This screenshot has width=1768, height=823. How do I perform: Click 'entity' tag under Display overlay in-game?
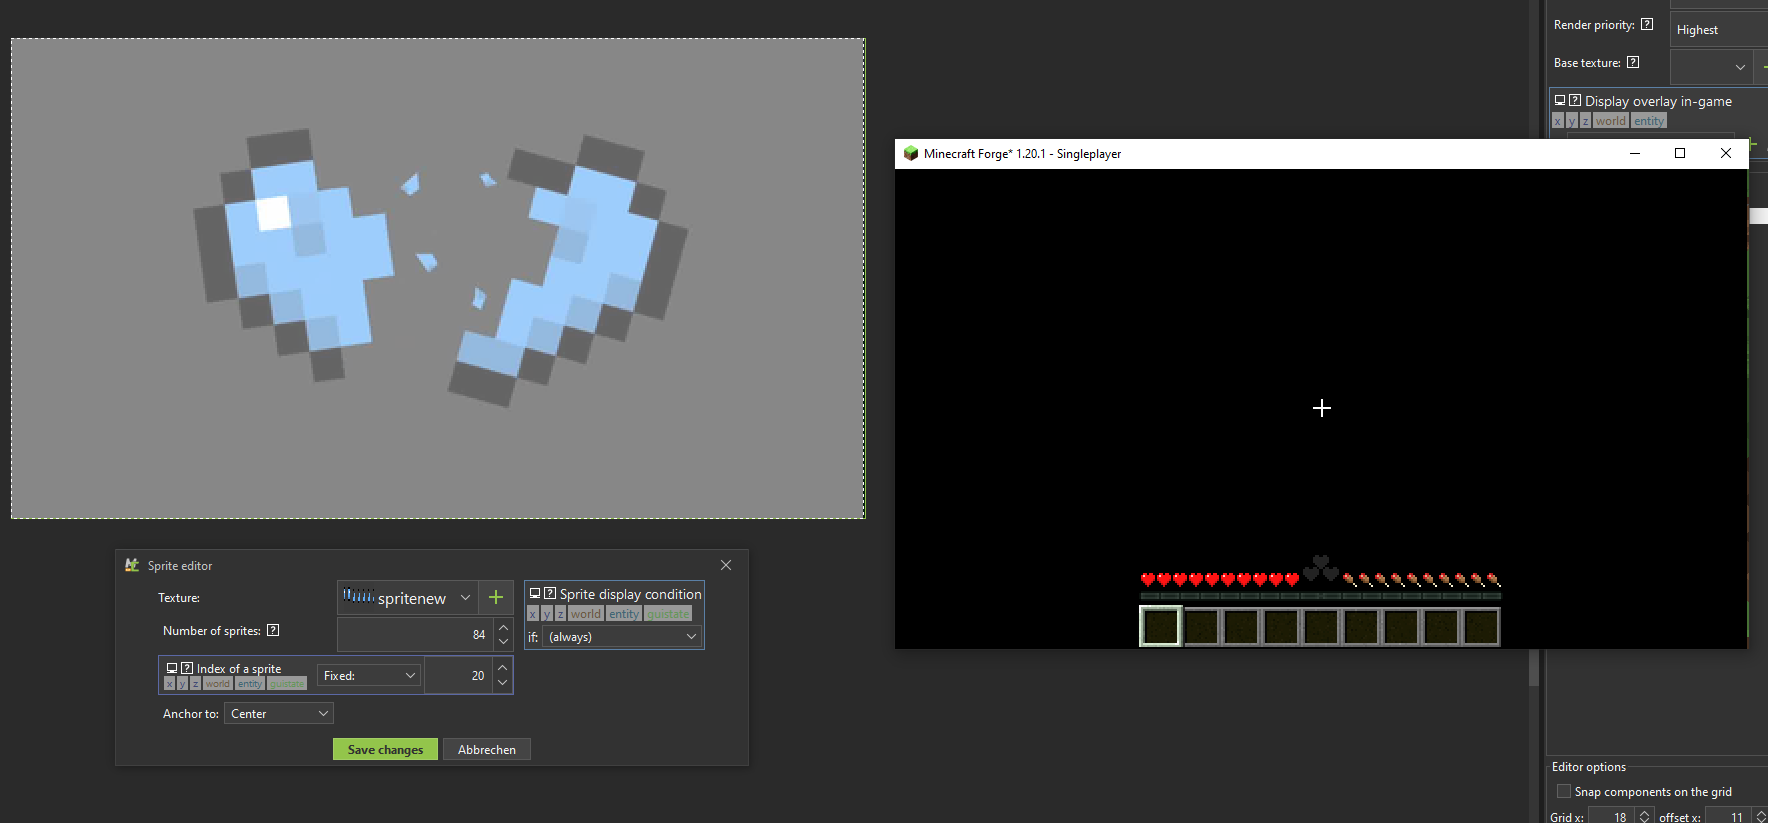click(1649, 121)
